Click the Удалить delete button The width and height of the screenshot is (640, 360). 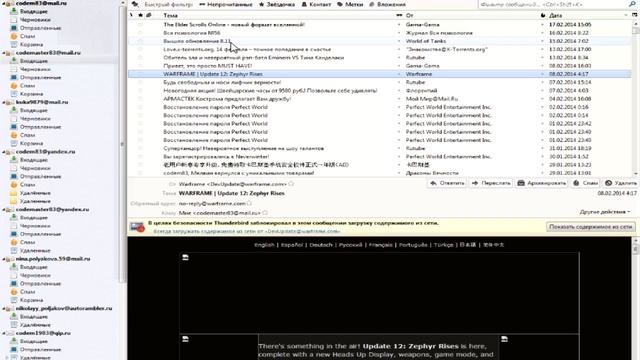(x=620, y=183)
